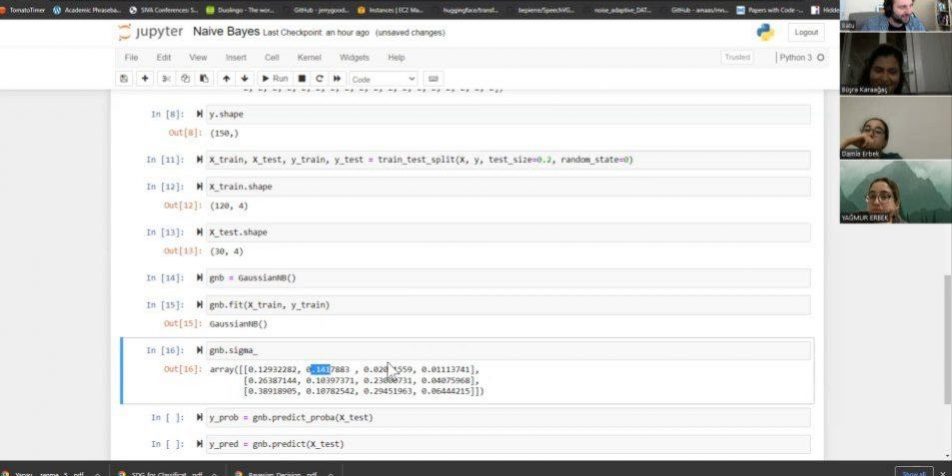
Task: Save notebook with the floppy disk icon
Action: tap(124, 78)
